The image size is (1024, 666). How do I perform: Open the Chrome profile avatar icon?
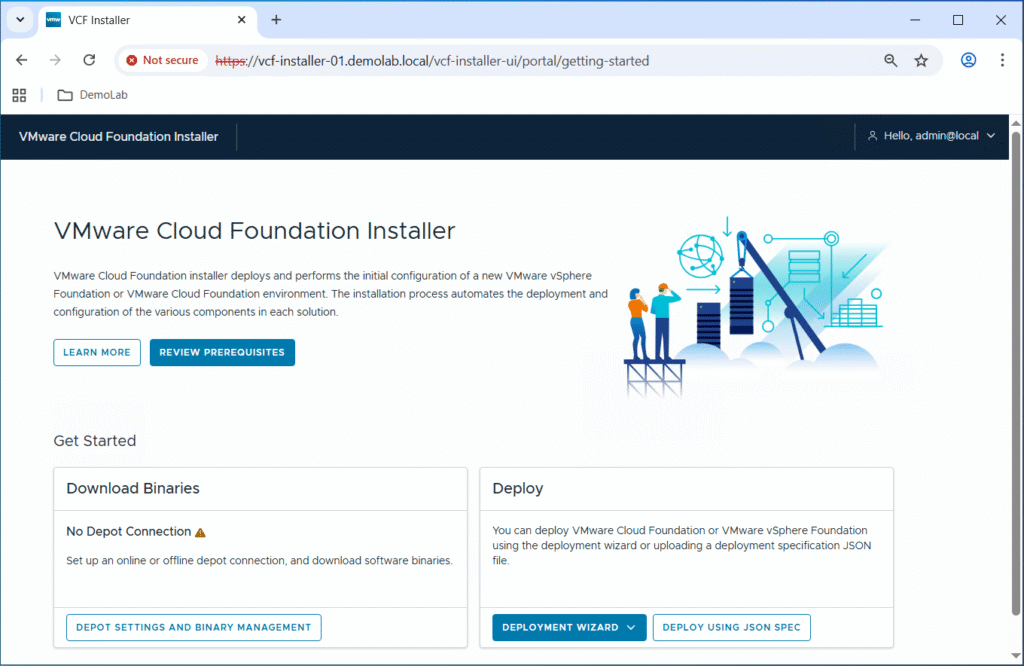tap(968, 60)
